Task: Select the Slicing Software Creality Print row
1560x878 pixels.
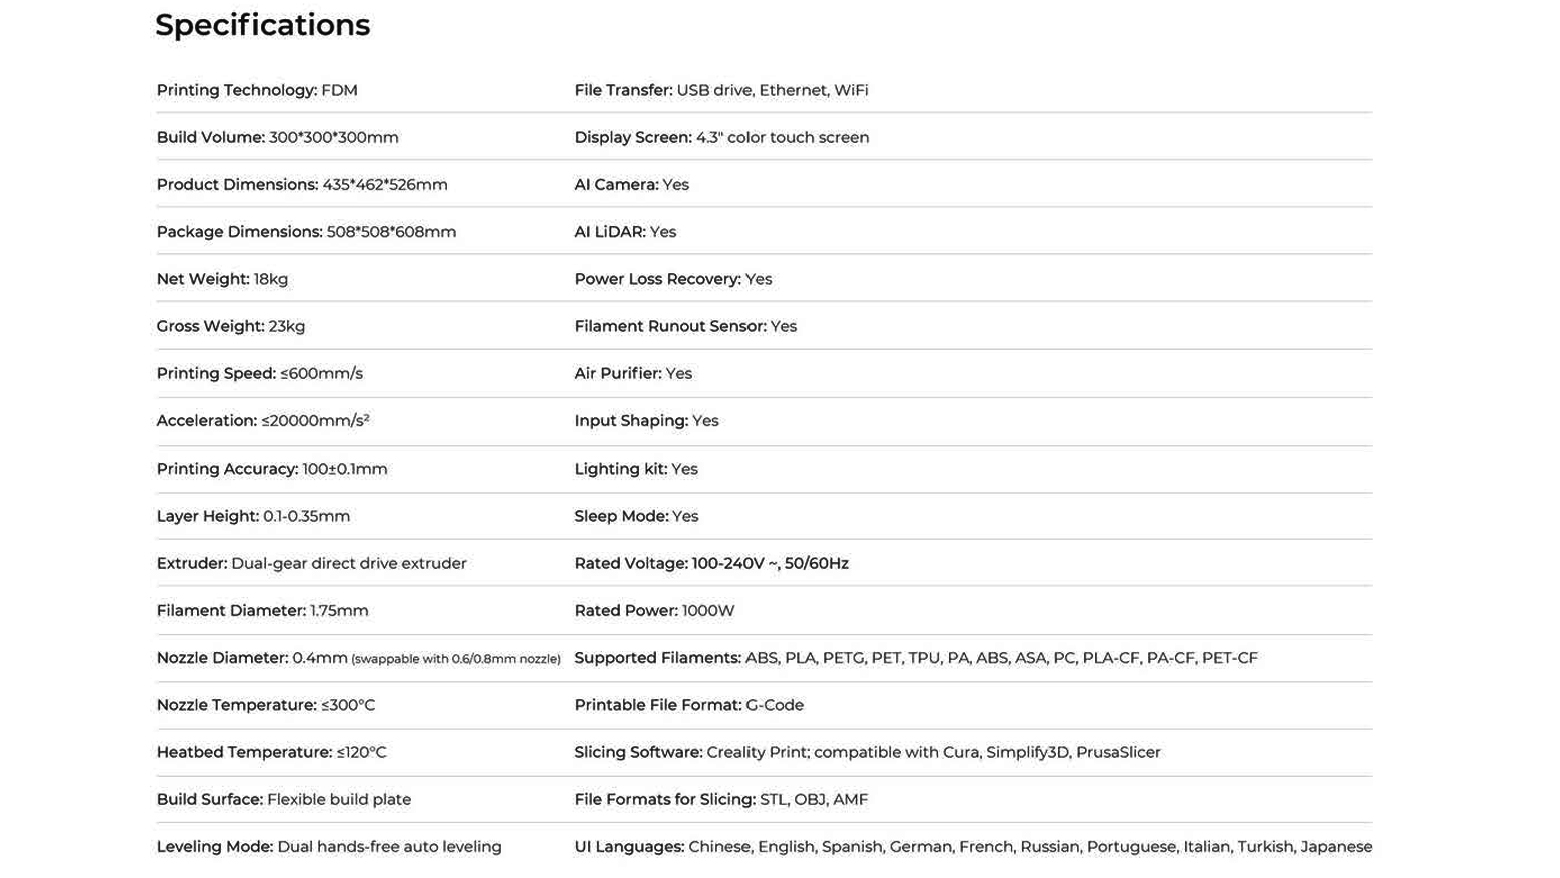Action: [867, 752]
